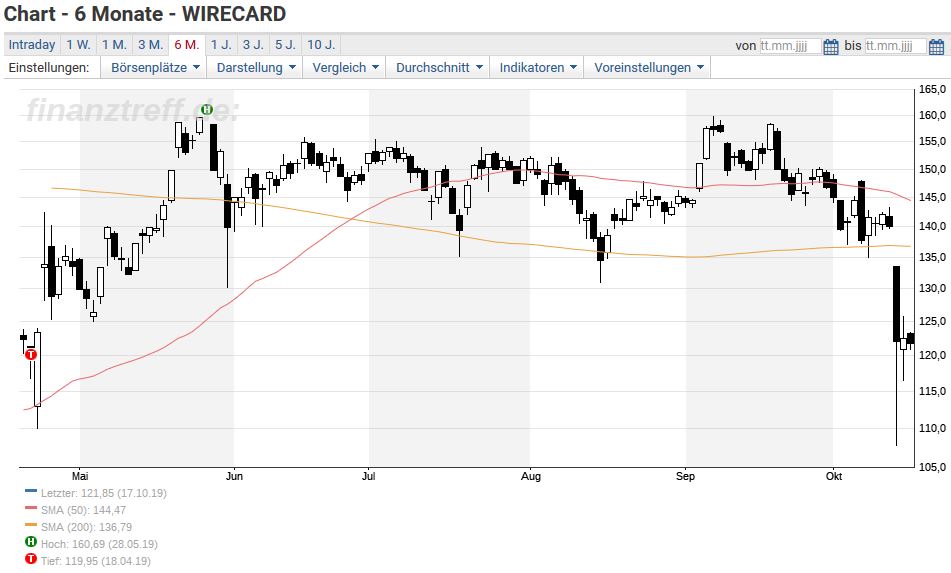The height and width of the screenshot is (573, 951).
Task: Click the orange SMA (200) legend swatch
Action: pyautogui.click(x=31, y=525)
